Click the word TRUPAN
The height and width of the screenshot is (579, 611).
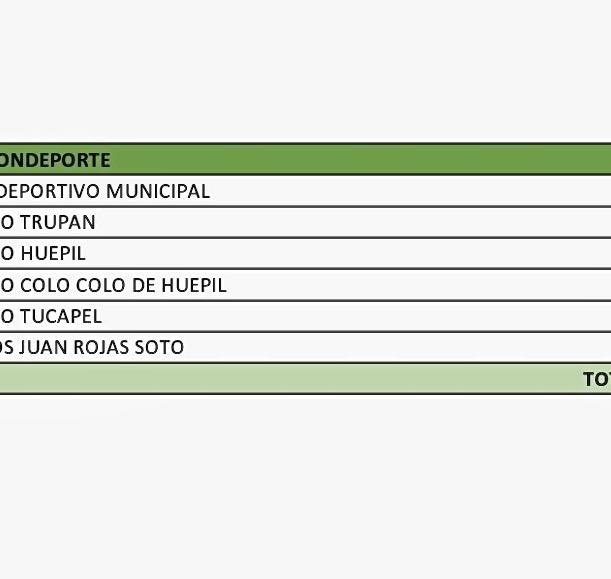[58, 222]
